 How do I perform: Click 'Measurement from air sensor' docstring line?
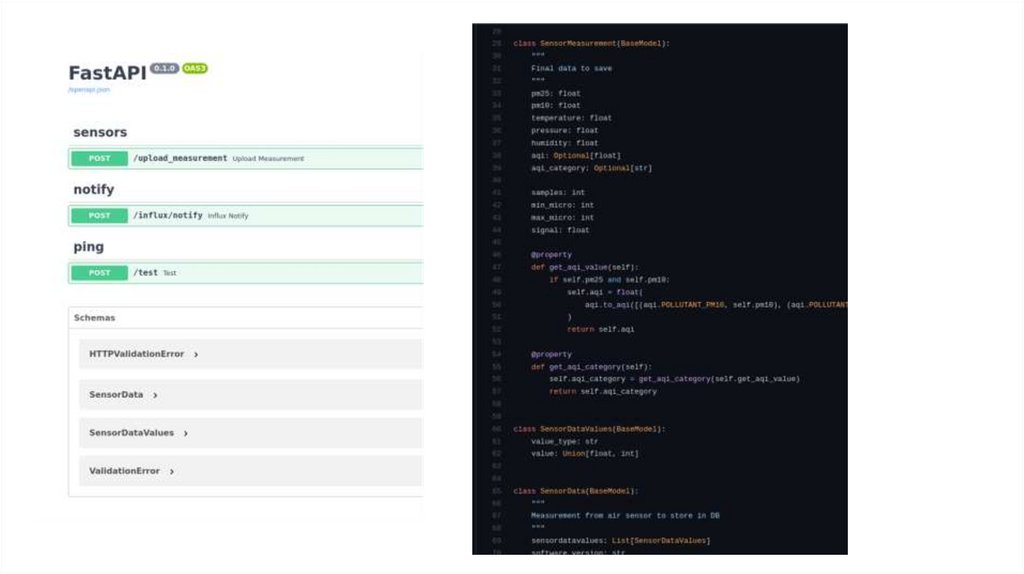[626, 515]
